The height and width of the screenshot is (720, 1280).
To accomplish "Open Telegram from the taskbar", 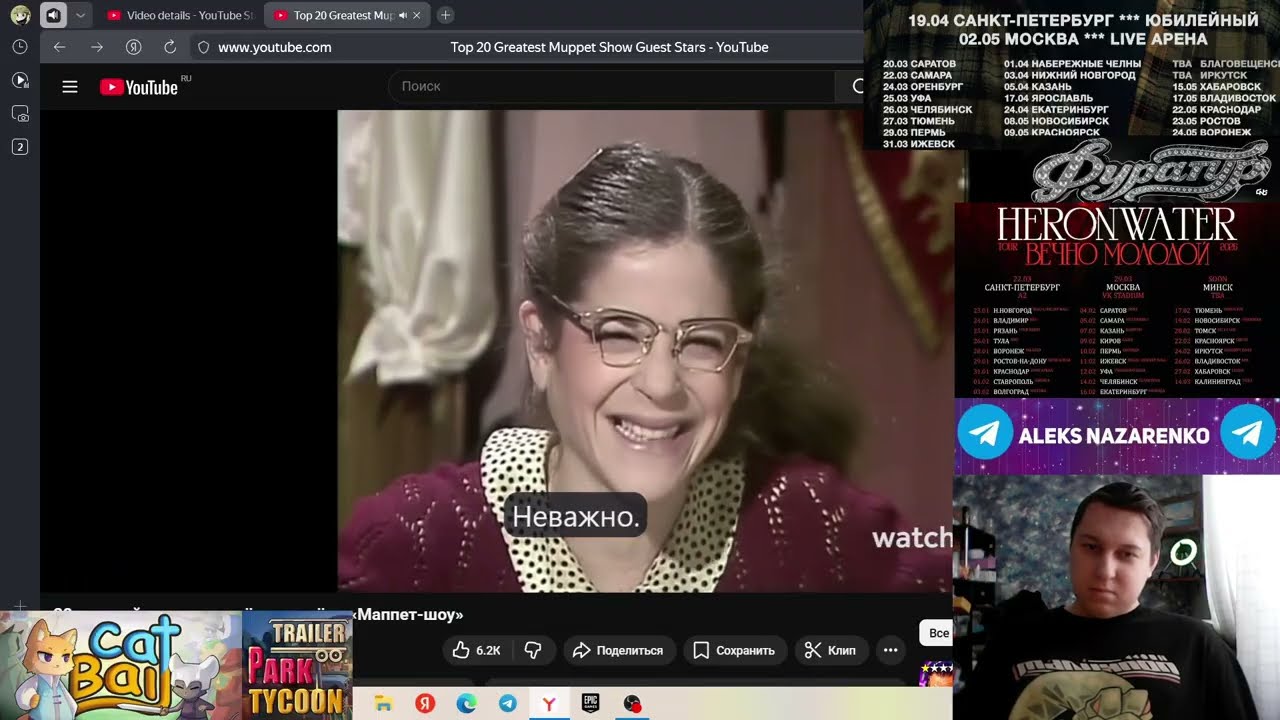I will click(x=508, y=704).
